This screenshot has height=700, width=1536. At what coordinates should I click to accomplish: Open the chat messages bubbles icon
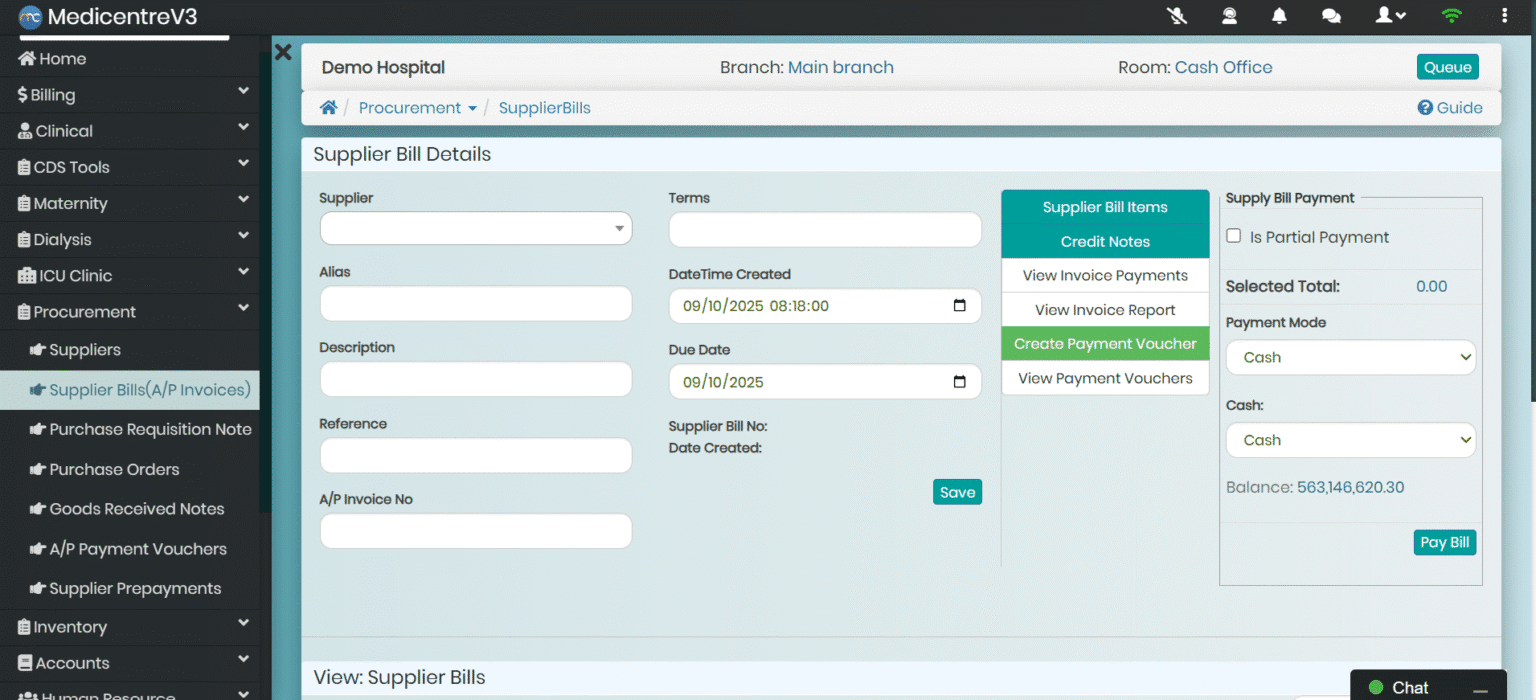click(1331, 15)
